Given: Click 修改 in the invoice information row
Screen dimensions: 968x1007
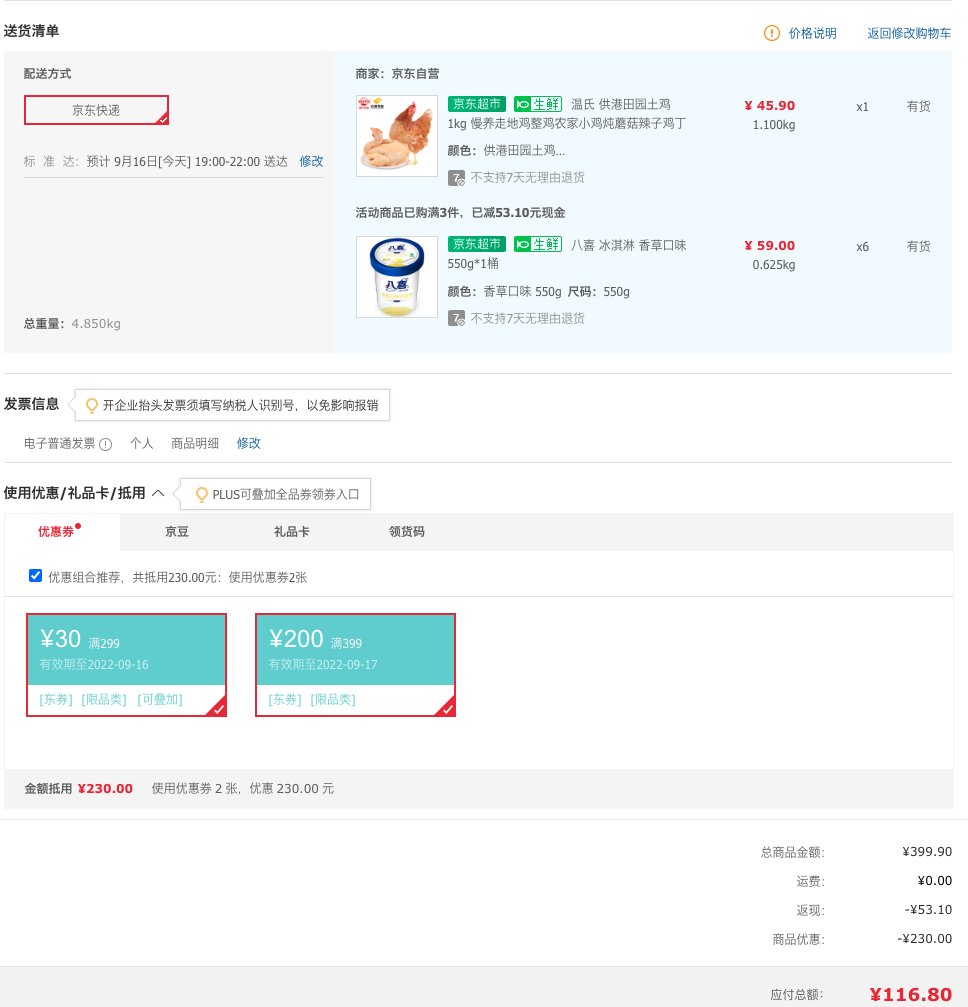Looking at the screenshot, I should pos(249,443).
